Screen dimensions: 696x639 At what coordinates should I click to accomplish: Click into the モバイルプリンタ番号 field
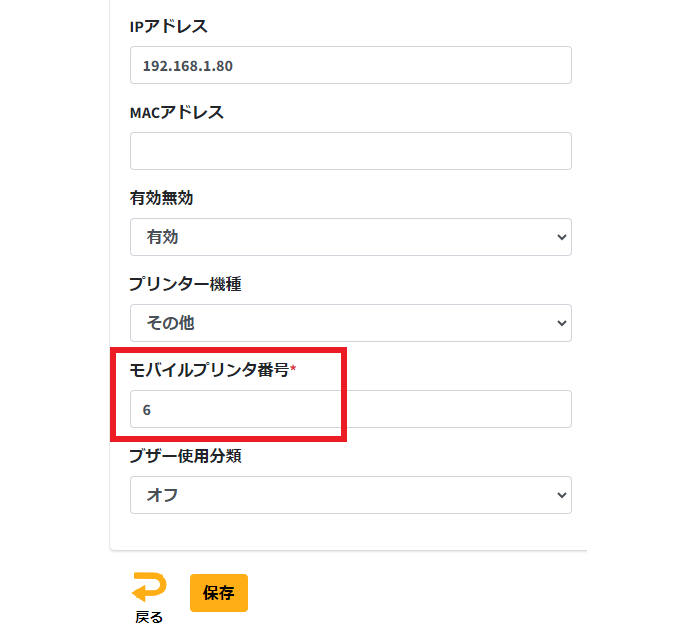pos(350,409)
